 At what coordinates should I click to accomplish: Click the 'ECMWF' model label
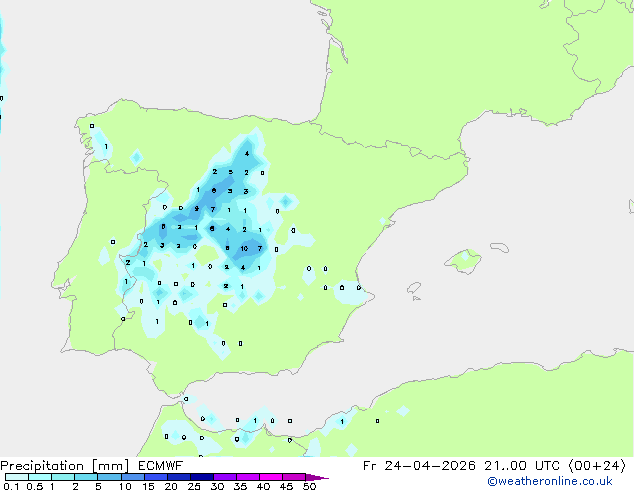[x=161, y=466]
